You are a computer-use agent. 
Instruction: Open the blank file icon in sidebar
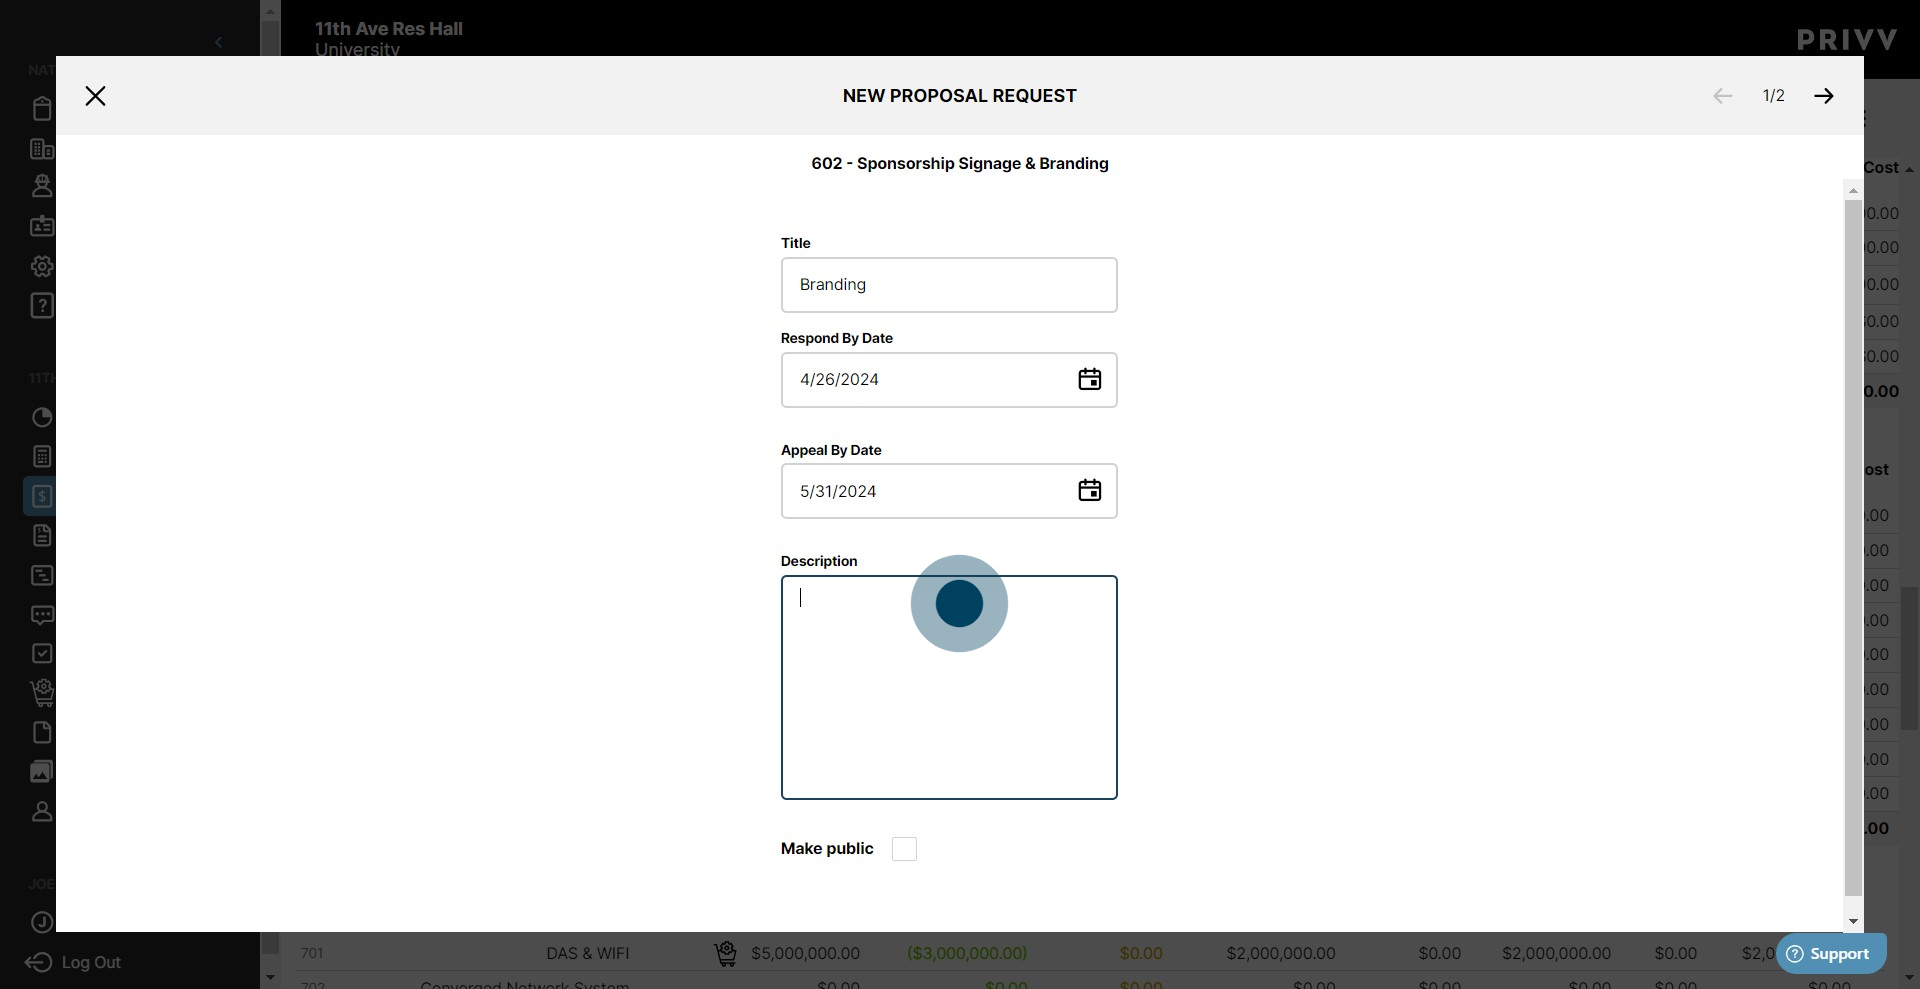(x=42, y=733)
